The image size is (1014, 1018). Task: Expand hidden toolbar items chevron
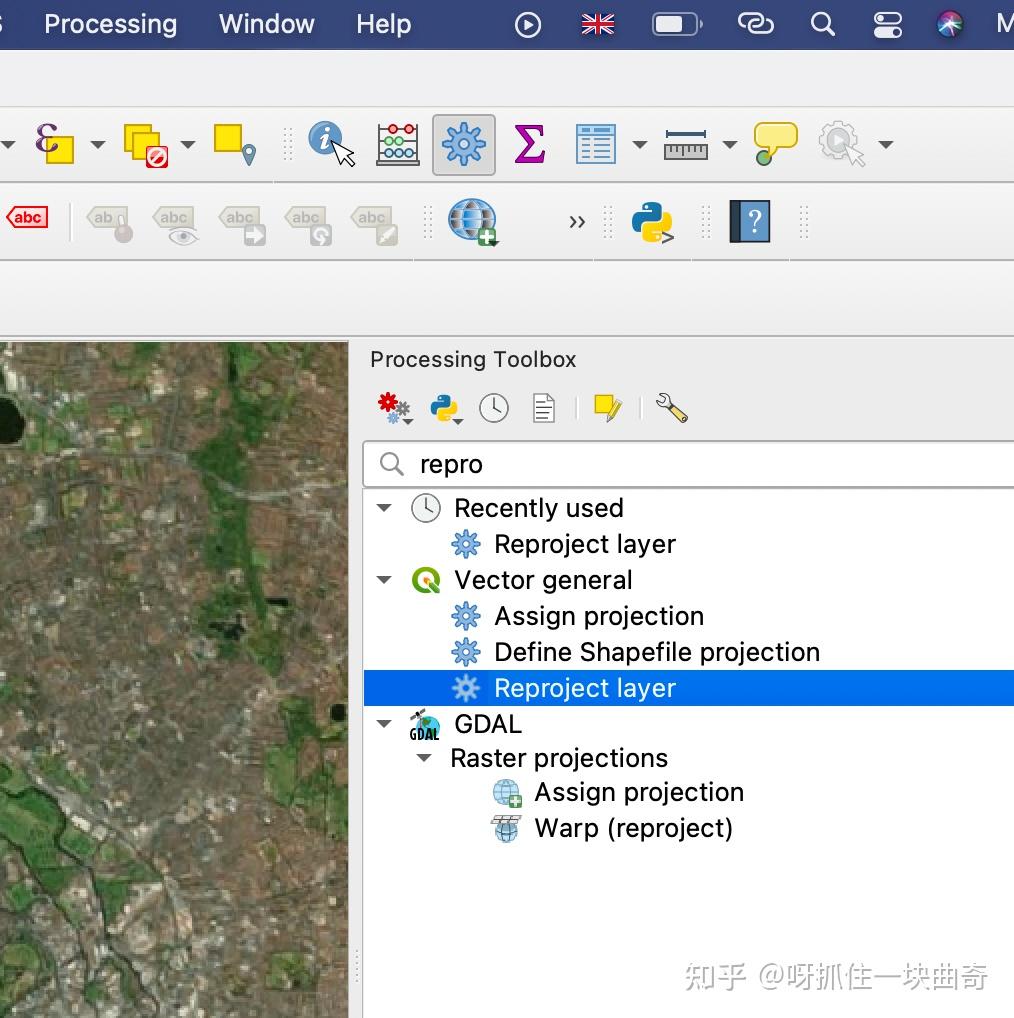(x=577, y=222)
